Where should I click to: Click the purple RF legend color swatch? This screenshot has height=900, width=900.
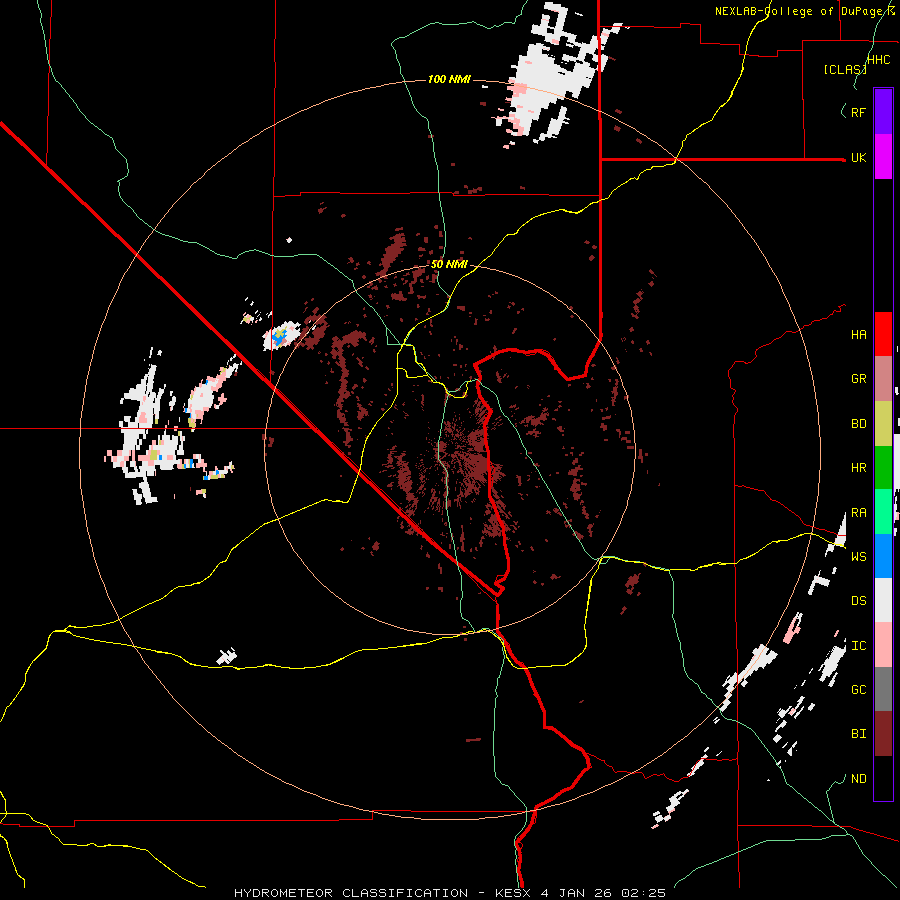tap(883, 112)
